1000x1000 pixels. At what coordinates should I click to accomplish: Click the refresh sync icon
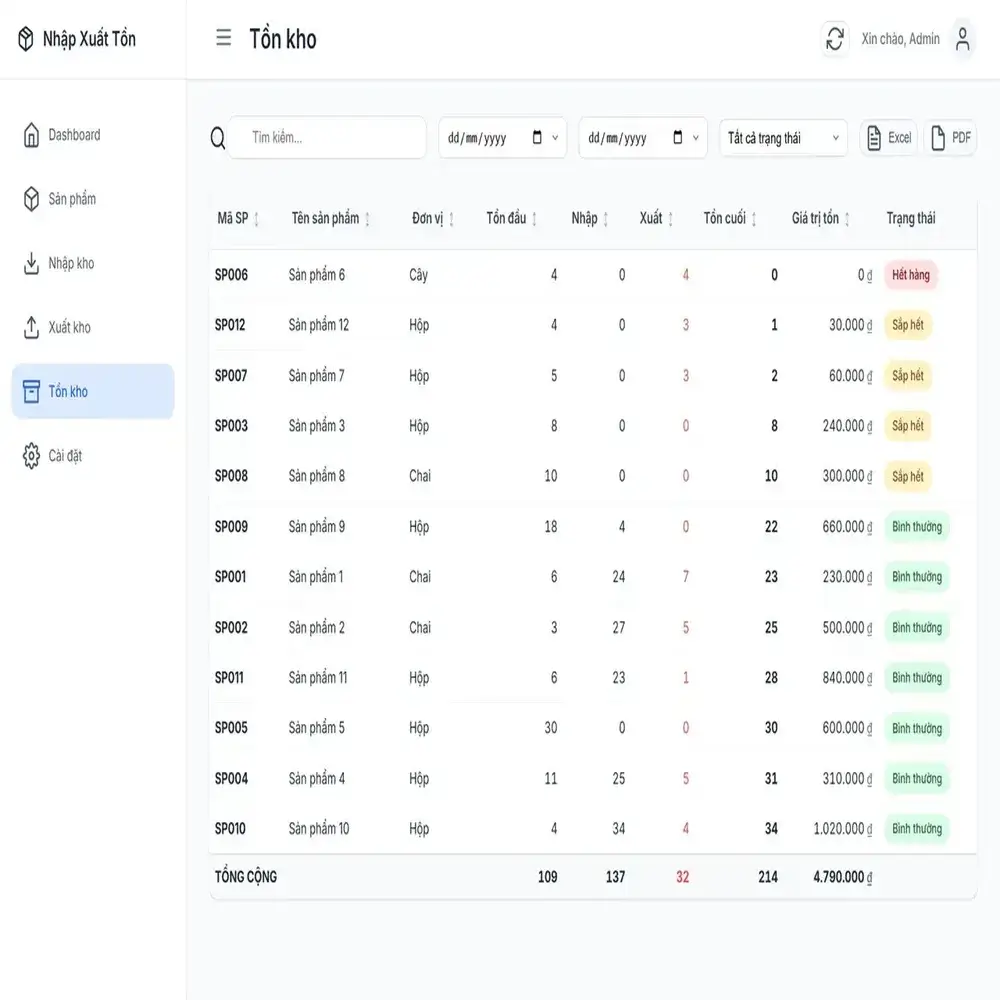click(834, 39)
